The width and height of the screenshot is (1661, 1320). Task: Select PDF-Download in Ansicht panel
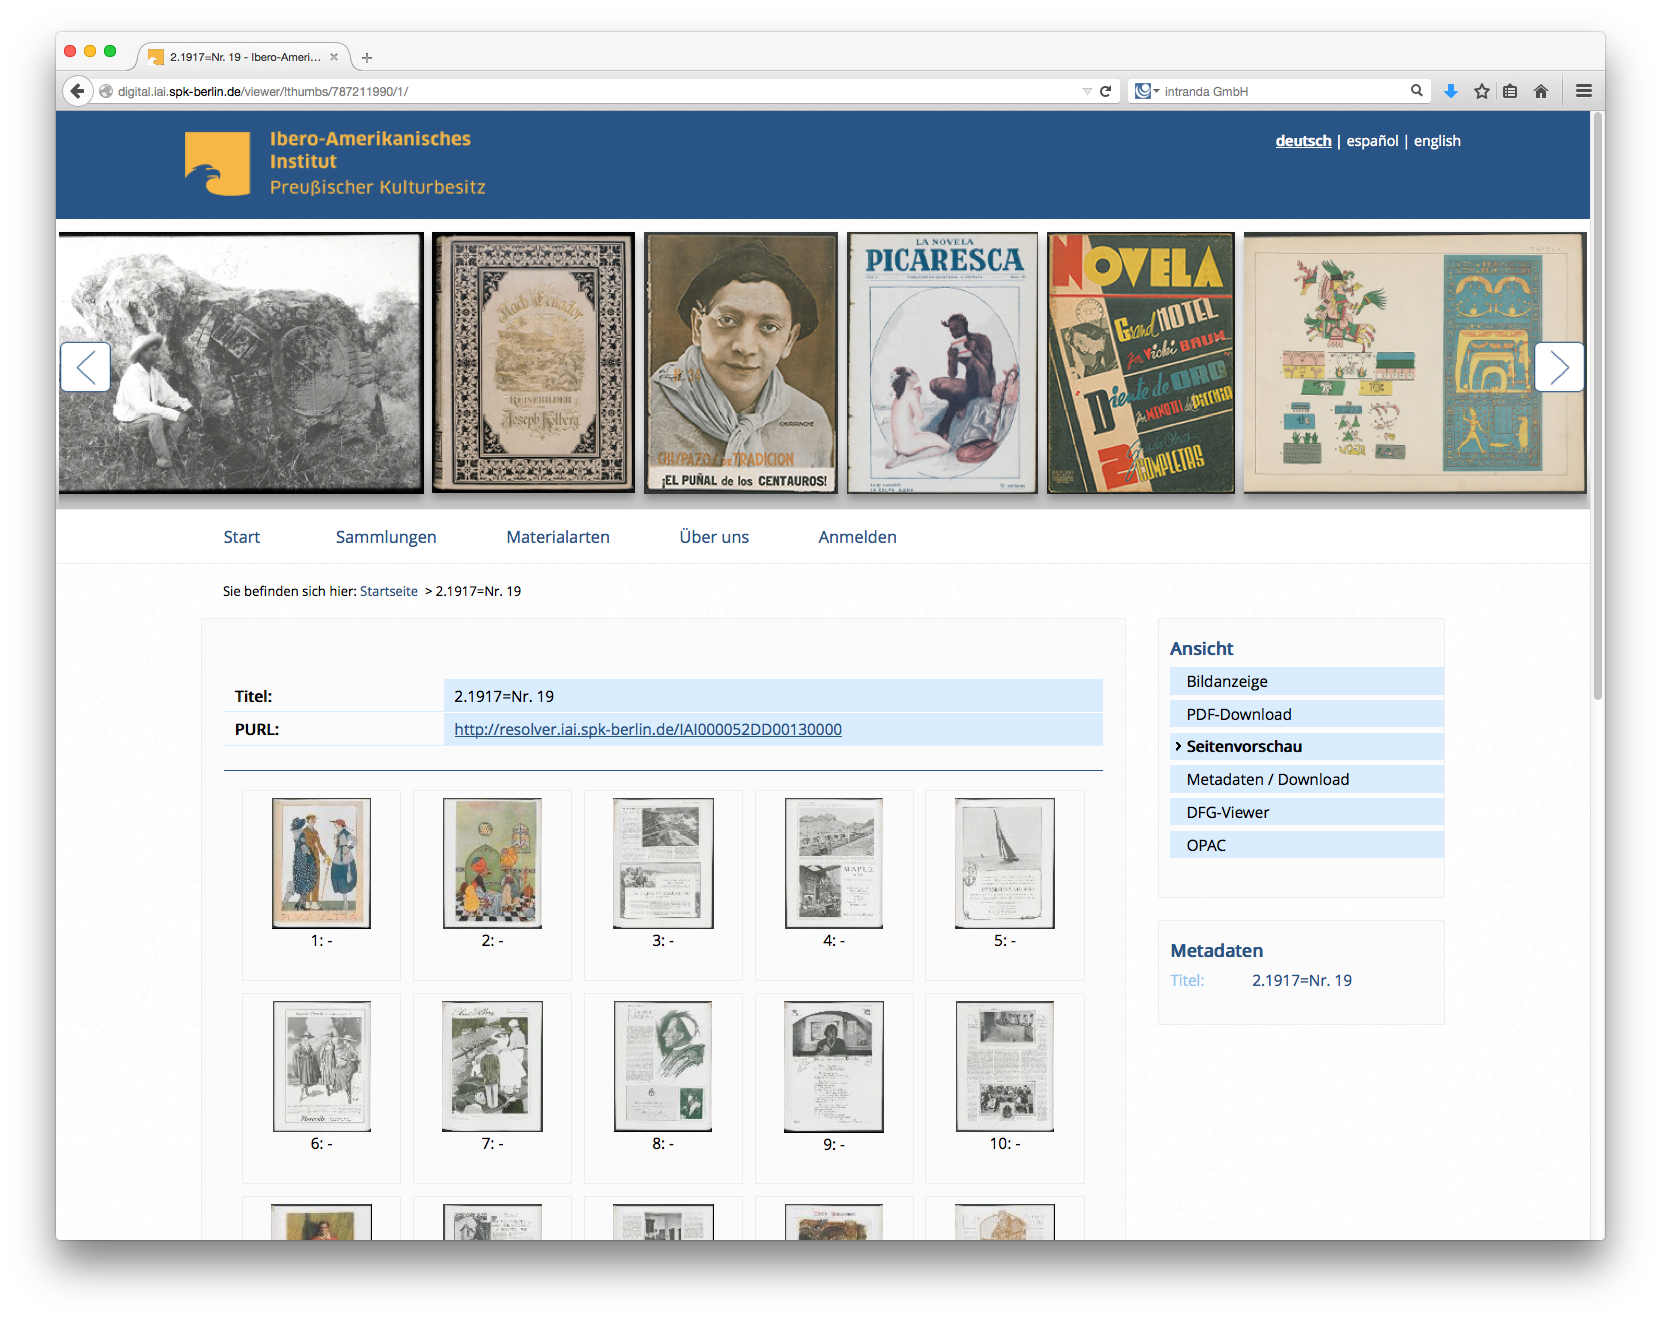(x=1306, y=714)
